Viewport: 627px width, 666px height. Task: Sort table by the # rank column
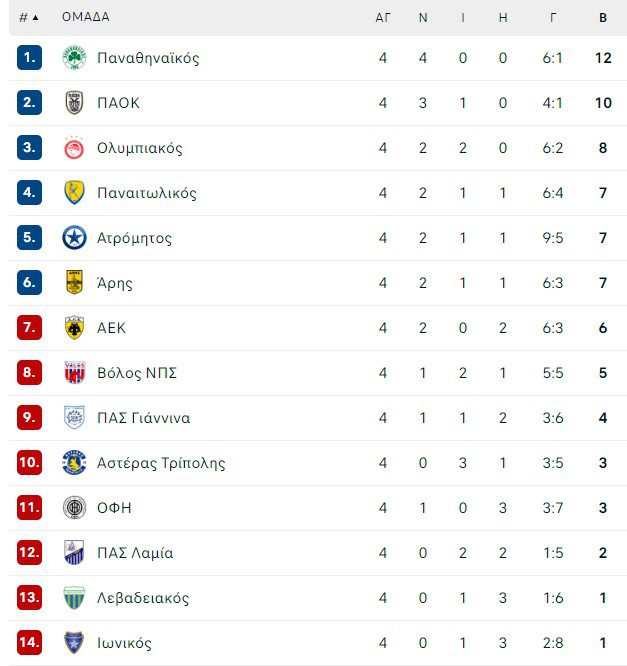pyautogui.click(x=28, y=17)
